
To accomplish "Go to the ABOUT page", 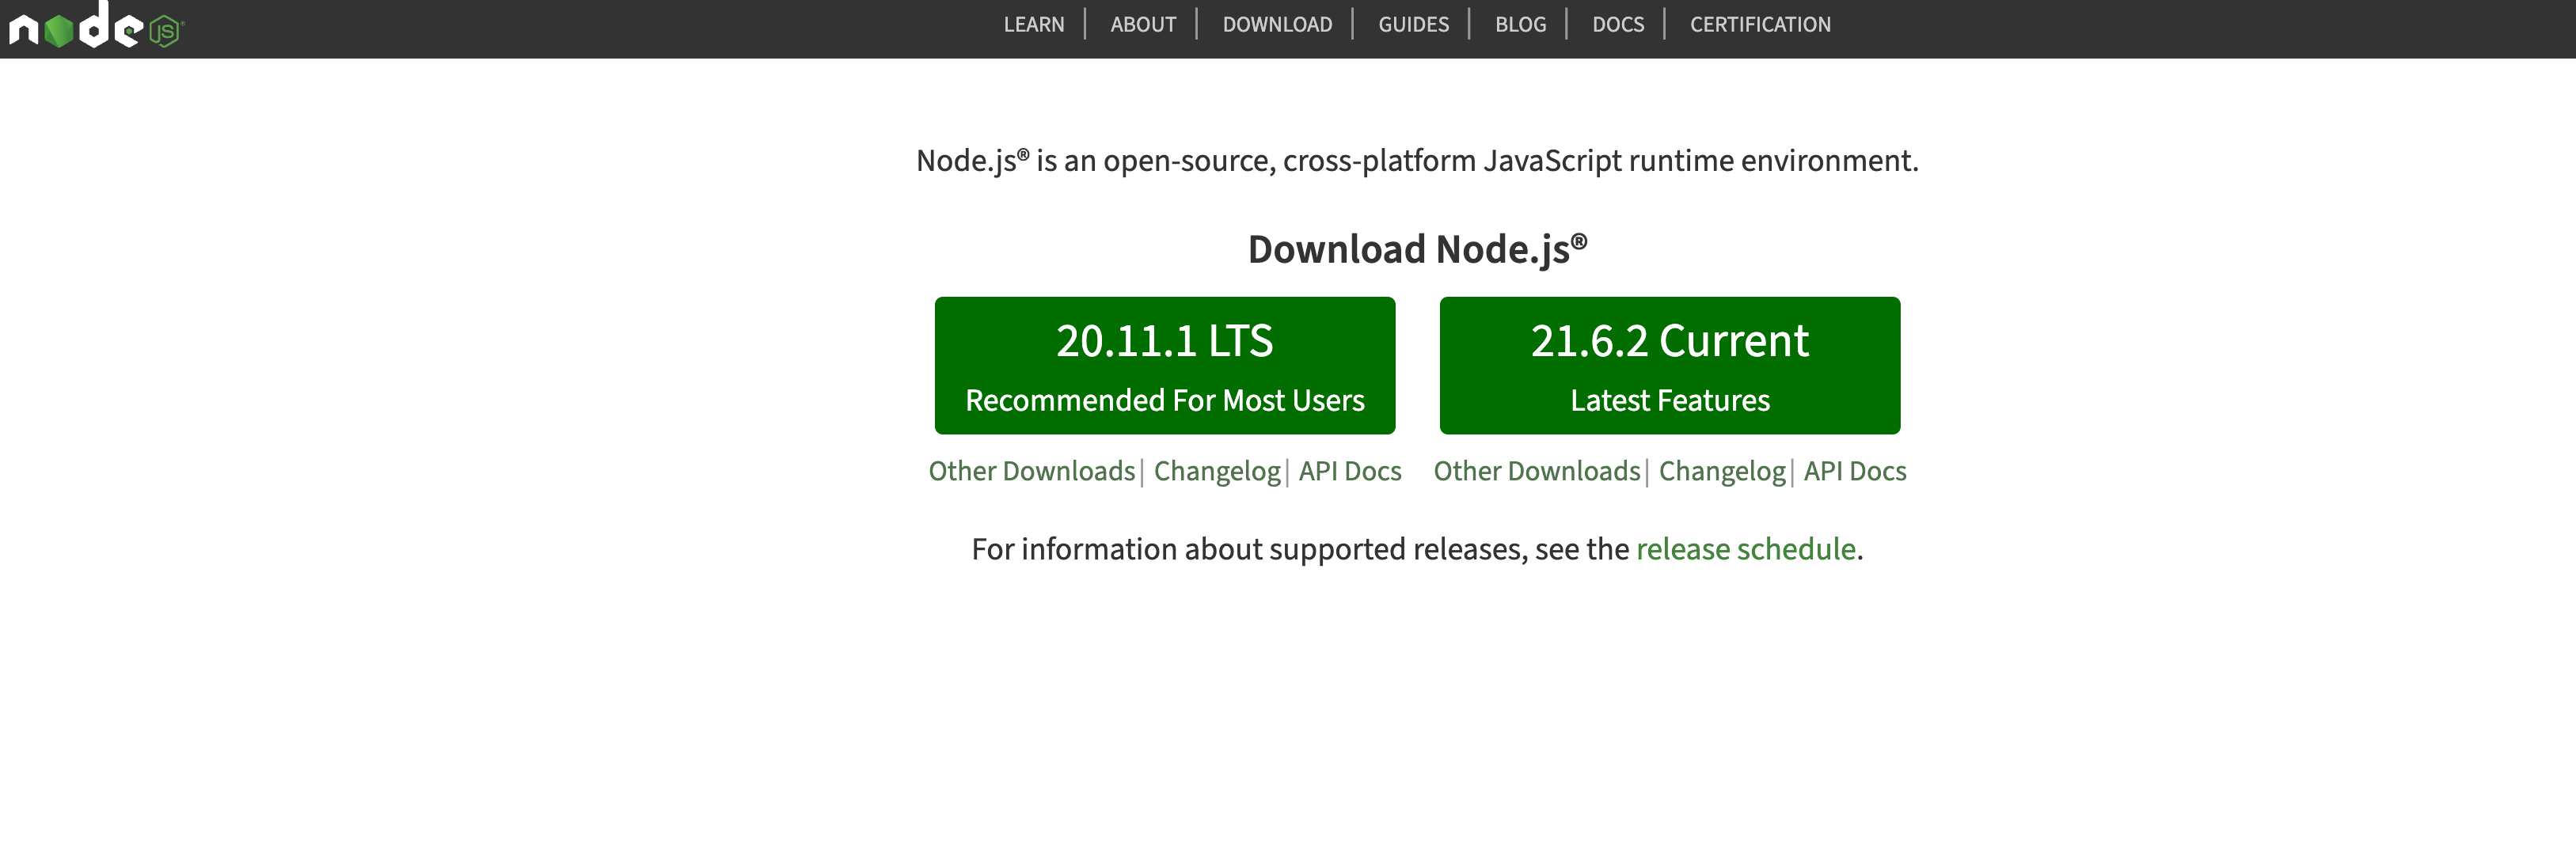I will 1142,25.
